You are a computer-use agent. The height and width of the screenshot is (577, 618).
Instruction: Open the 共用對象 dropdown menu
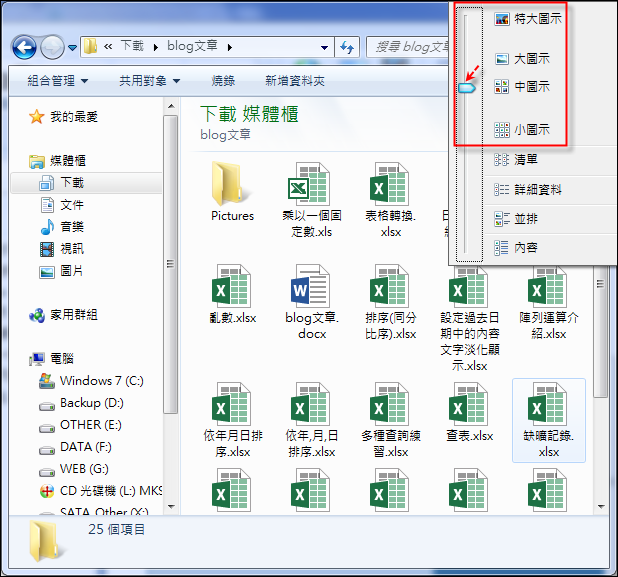[x=149, y=81]
